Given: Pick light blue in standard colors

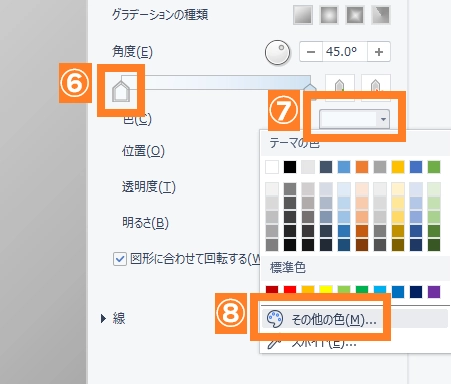Looking at the screenshot, I should pyautogui.click(x=380, y=290).
